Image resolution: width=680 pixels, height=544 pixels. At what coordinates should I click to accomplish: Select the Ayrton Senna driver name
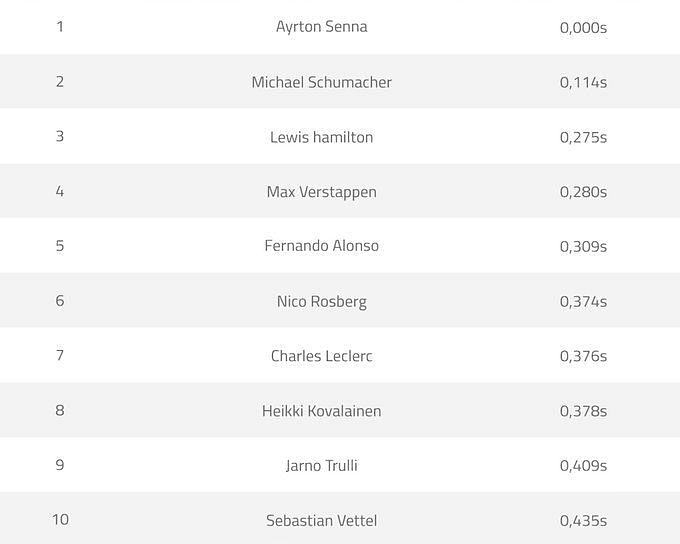[x=322, y=27]
